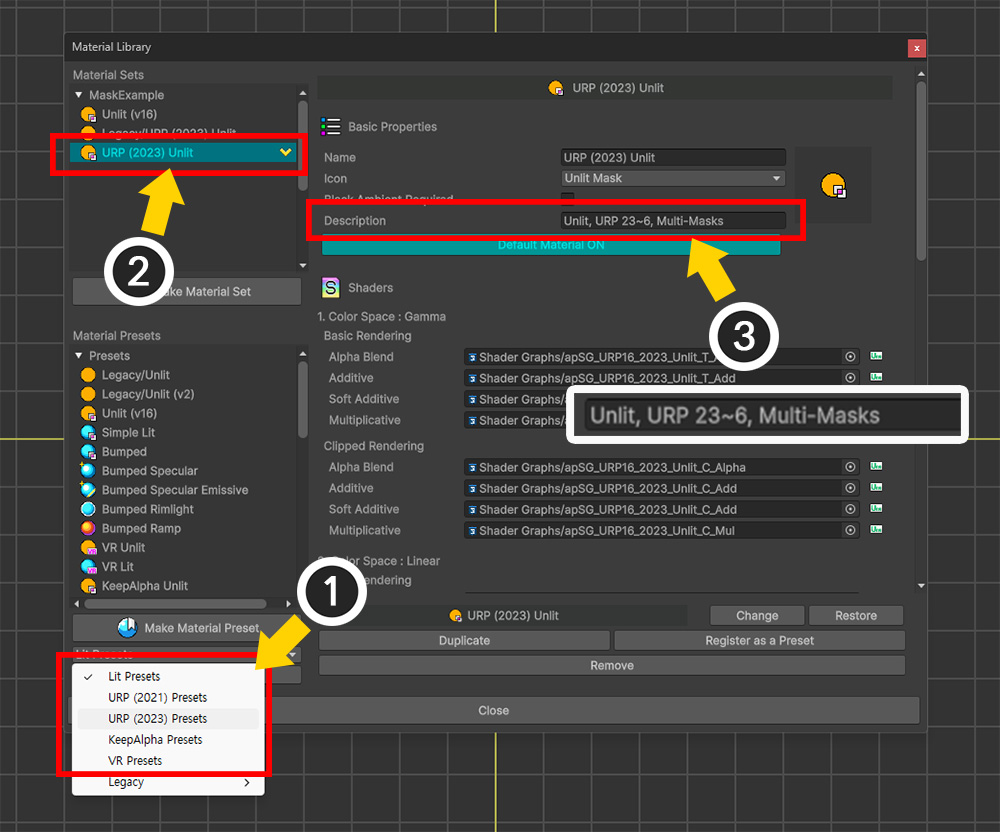This screenshot has height=832, width=1000.
Task: Collapse the MaskExample material set tree
Action: [79, 95]
